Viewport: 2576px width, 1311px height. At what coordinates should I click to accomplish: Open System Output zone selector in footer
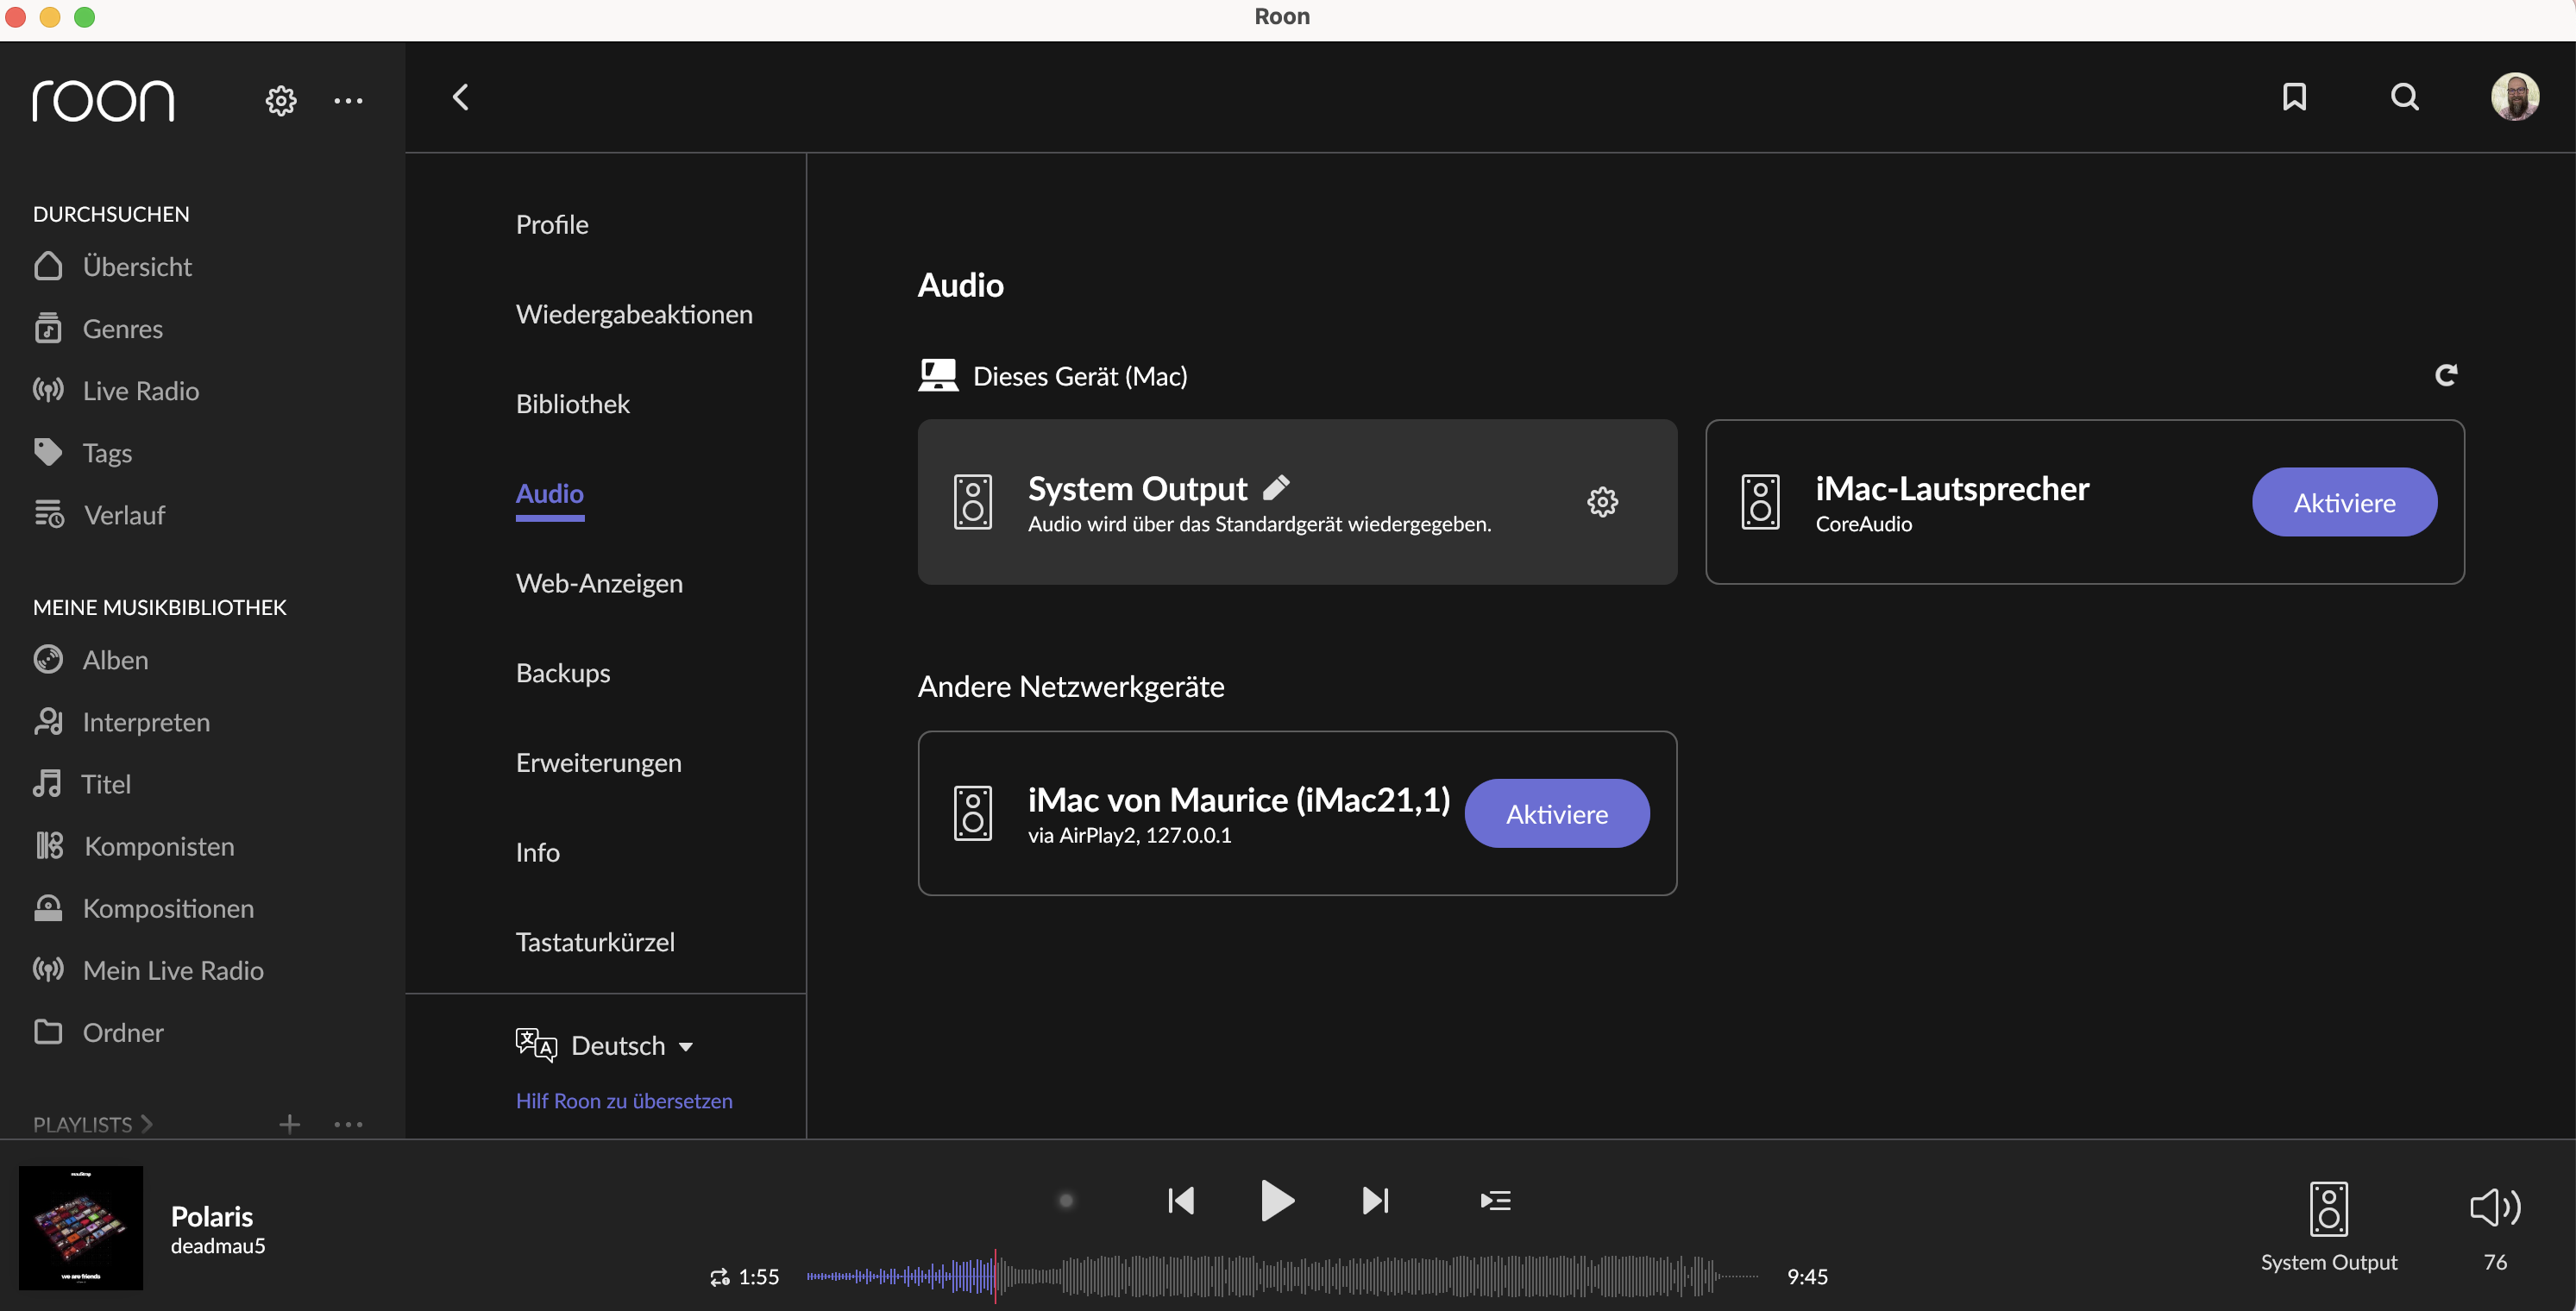2329,1226
